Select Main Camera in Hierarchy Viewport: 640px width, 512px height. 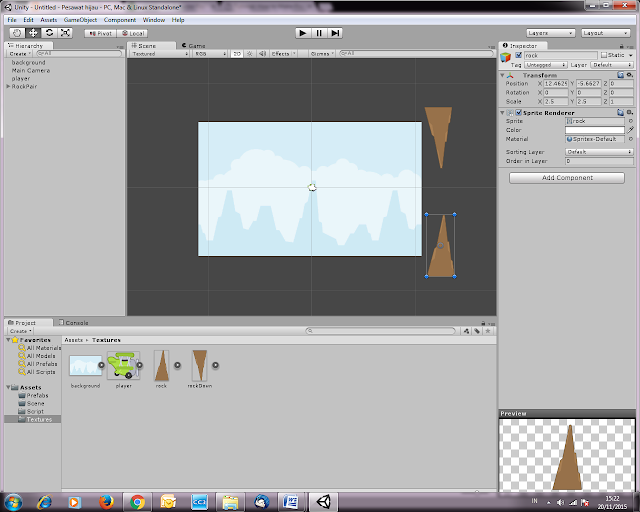click(x=31, y=71)
